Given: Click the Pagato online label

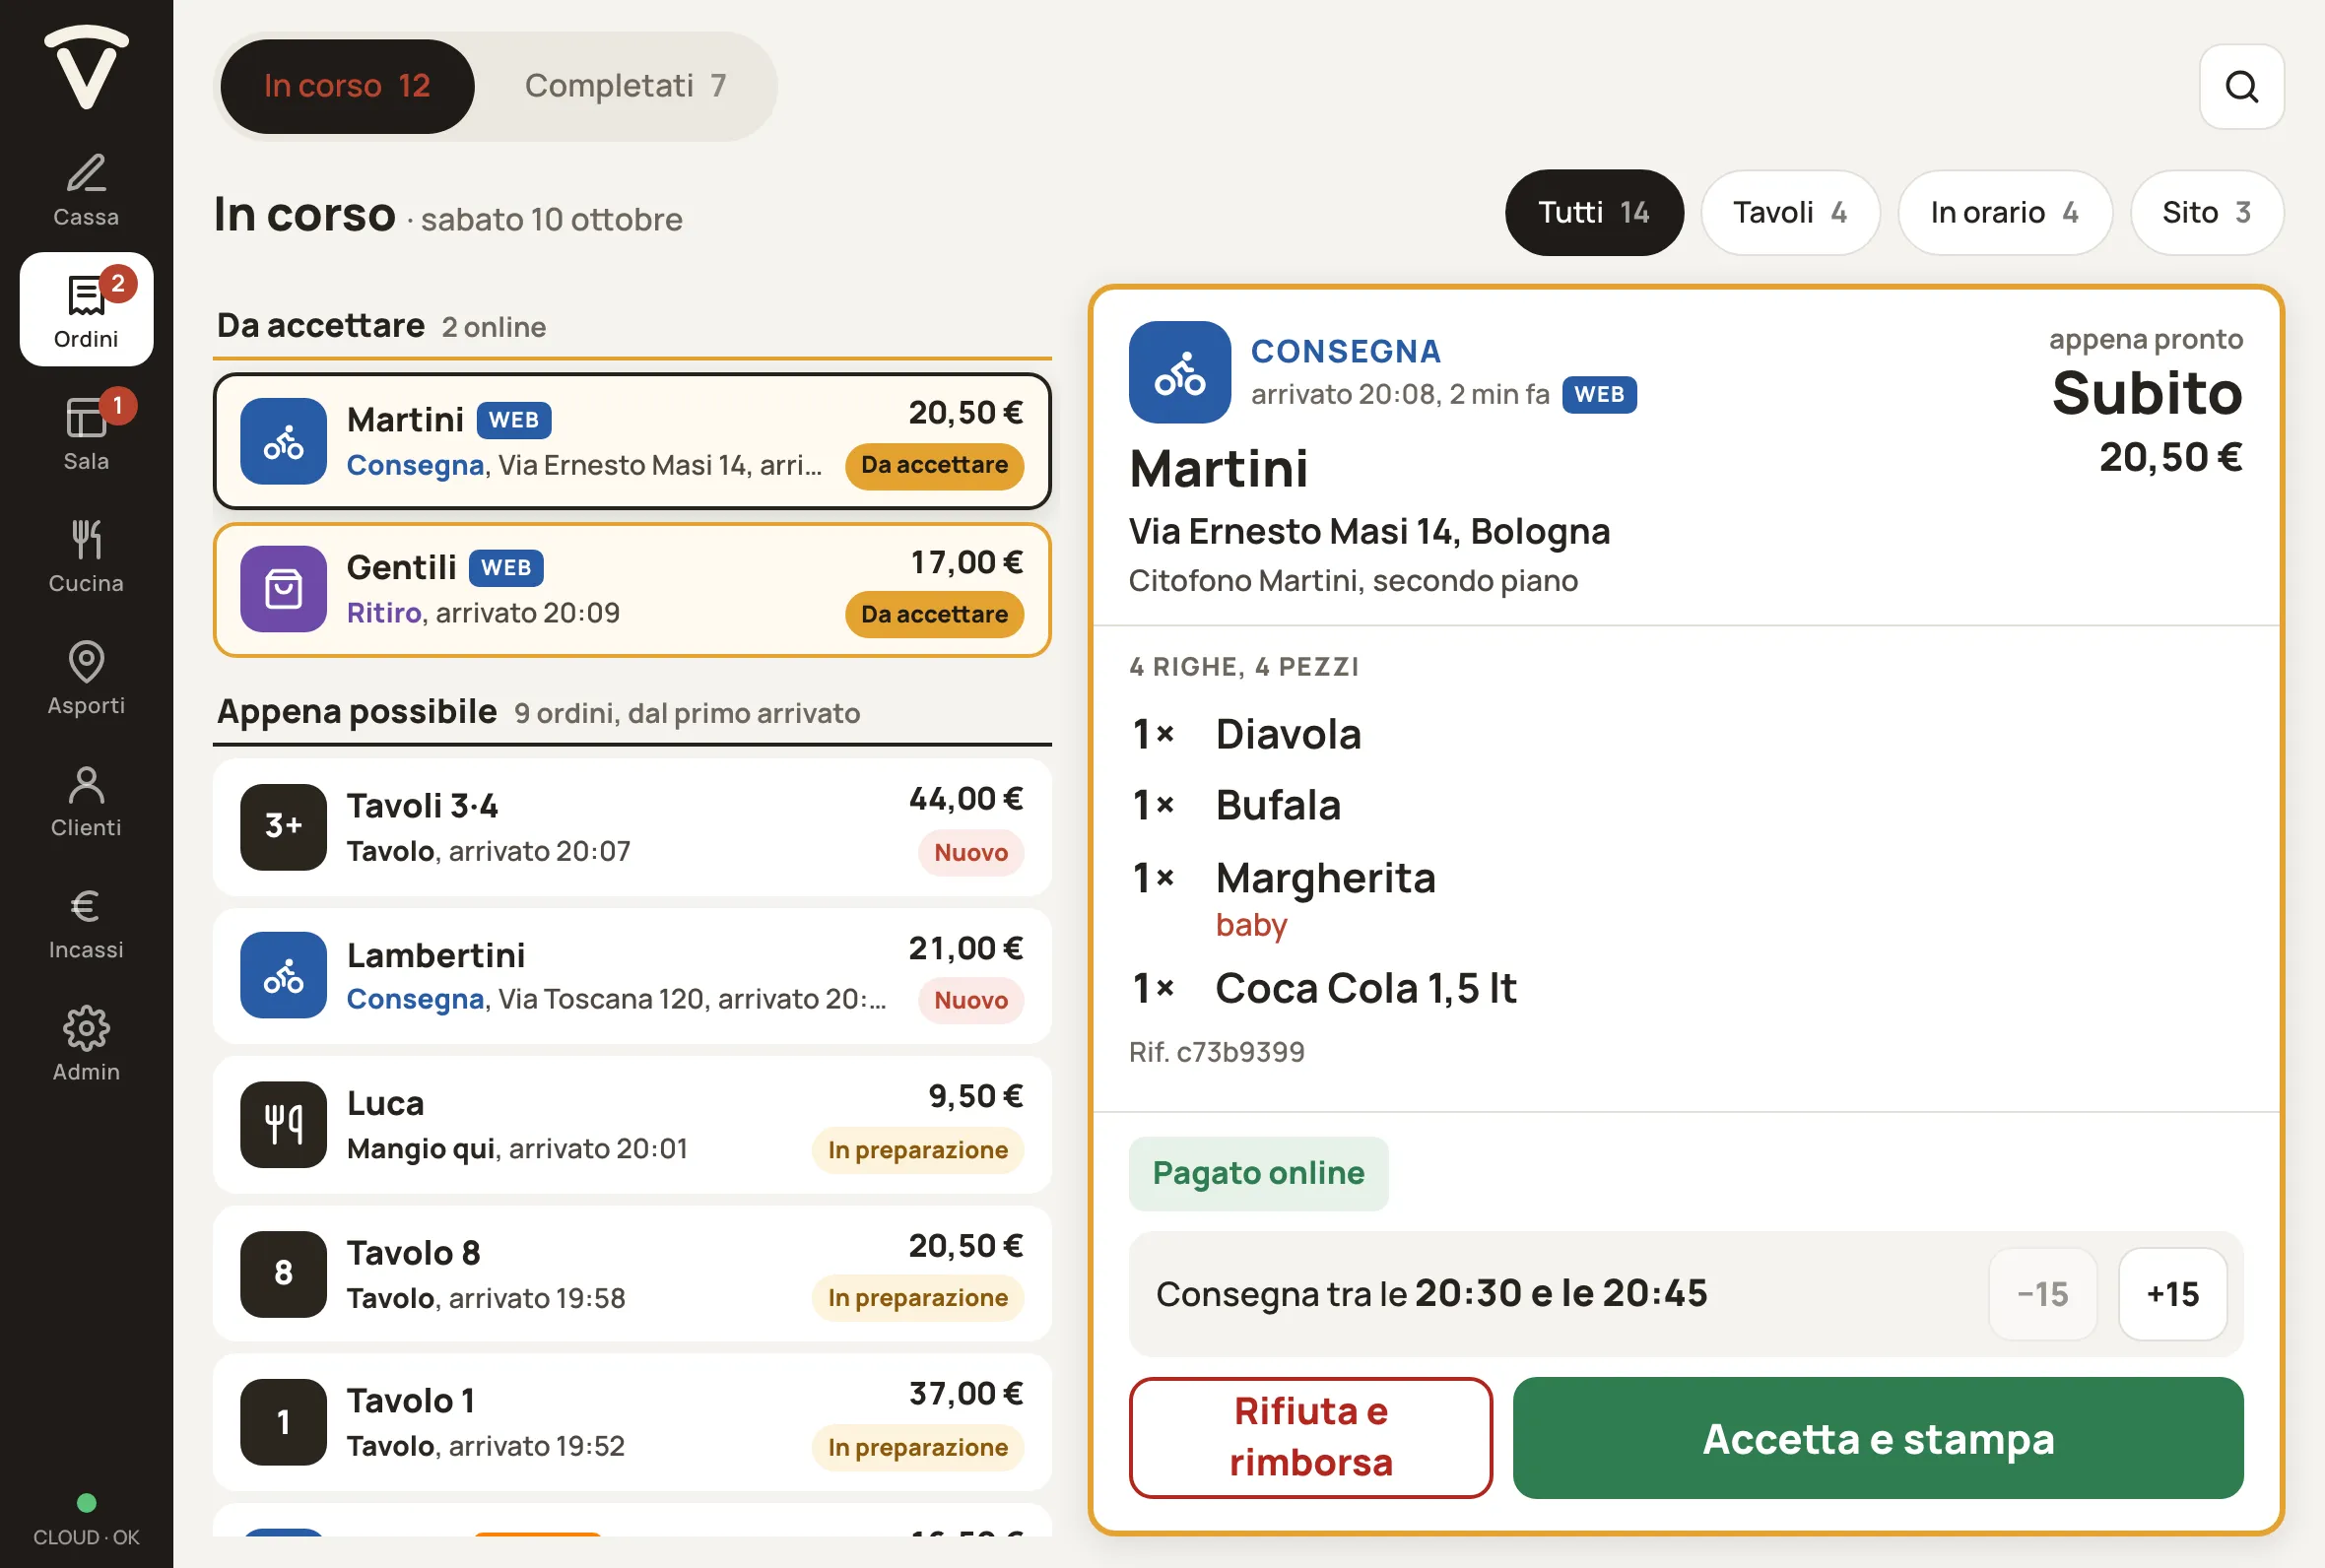Looking at the screenshot, I should pyautogui.click(x=1258, y=1173).
